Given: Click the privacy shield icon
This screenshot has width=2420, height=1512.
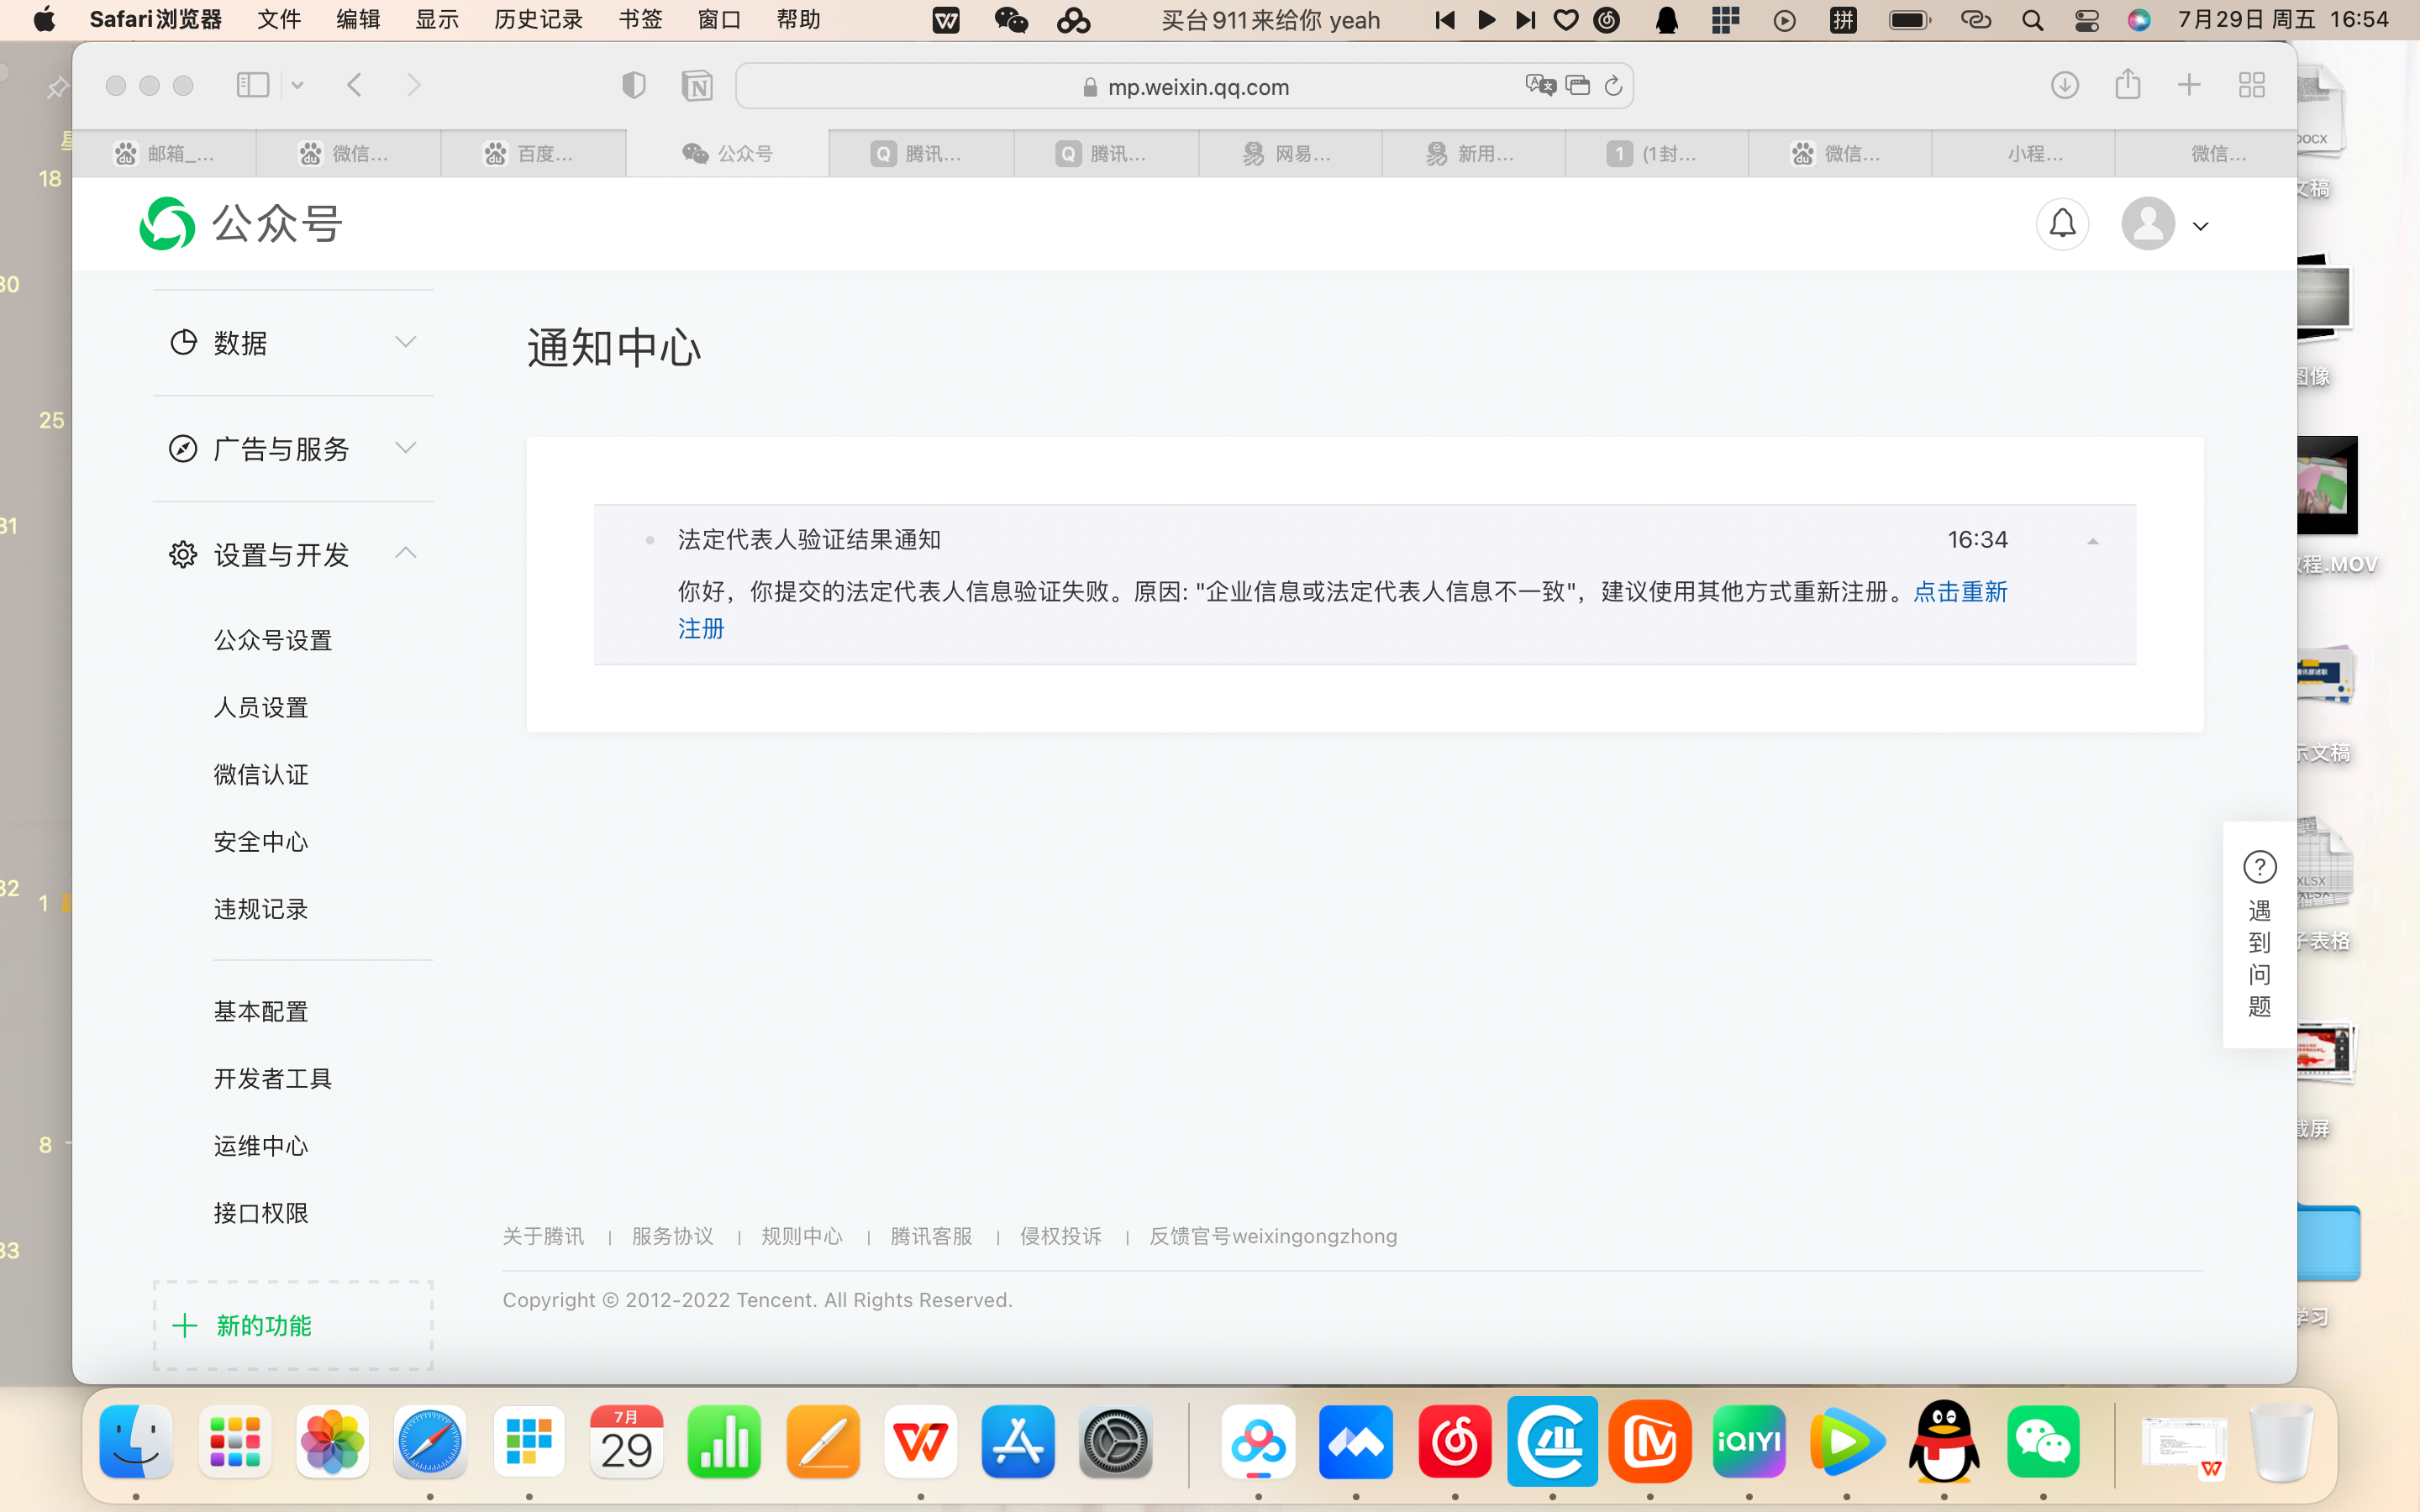Looking at the screenshot, I should click(633, 86).
